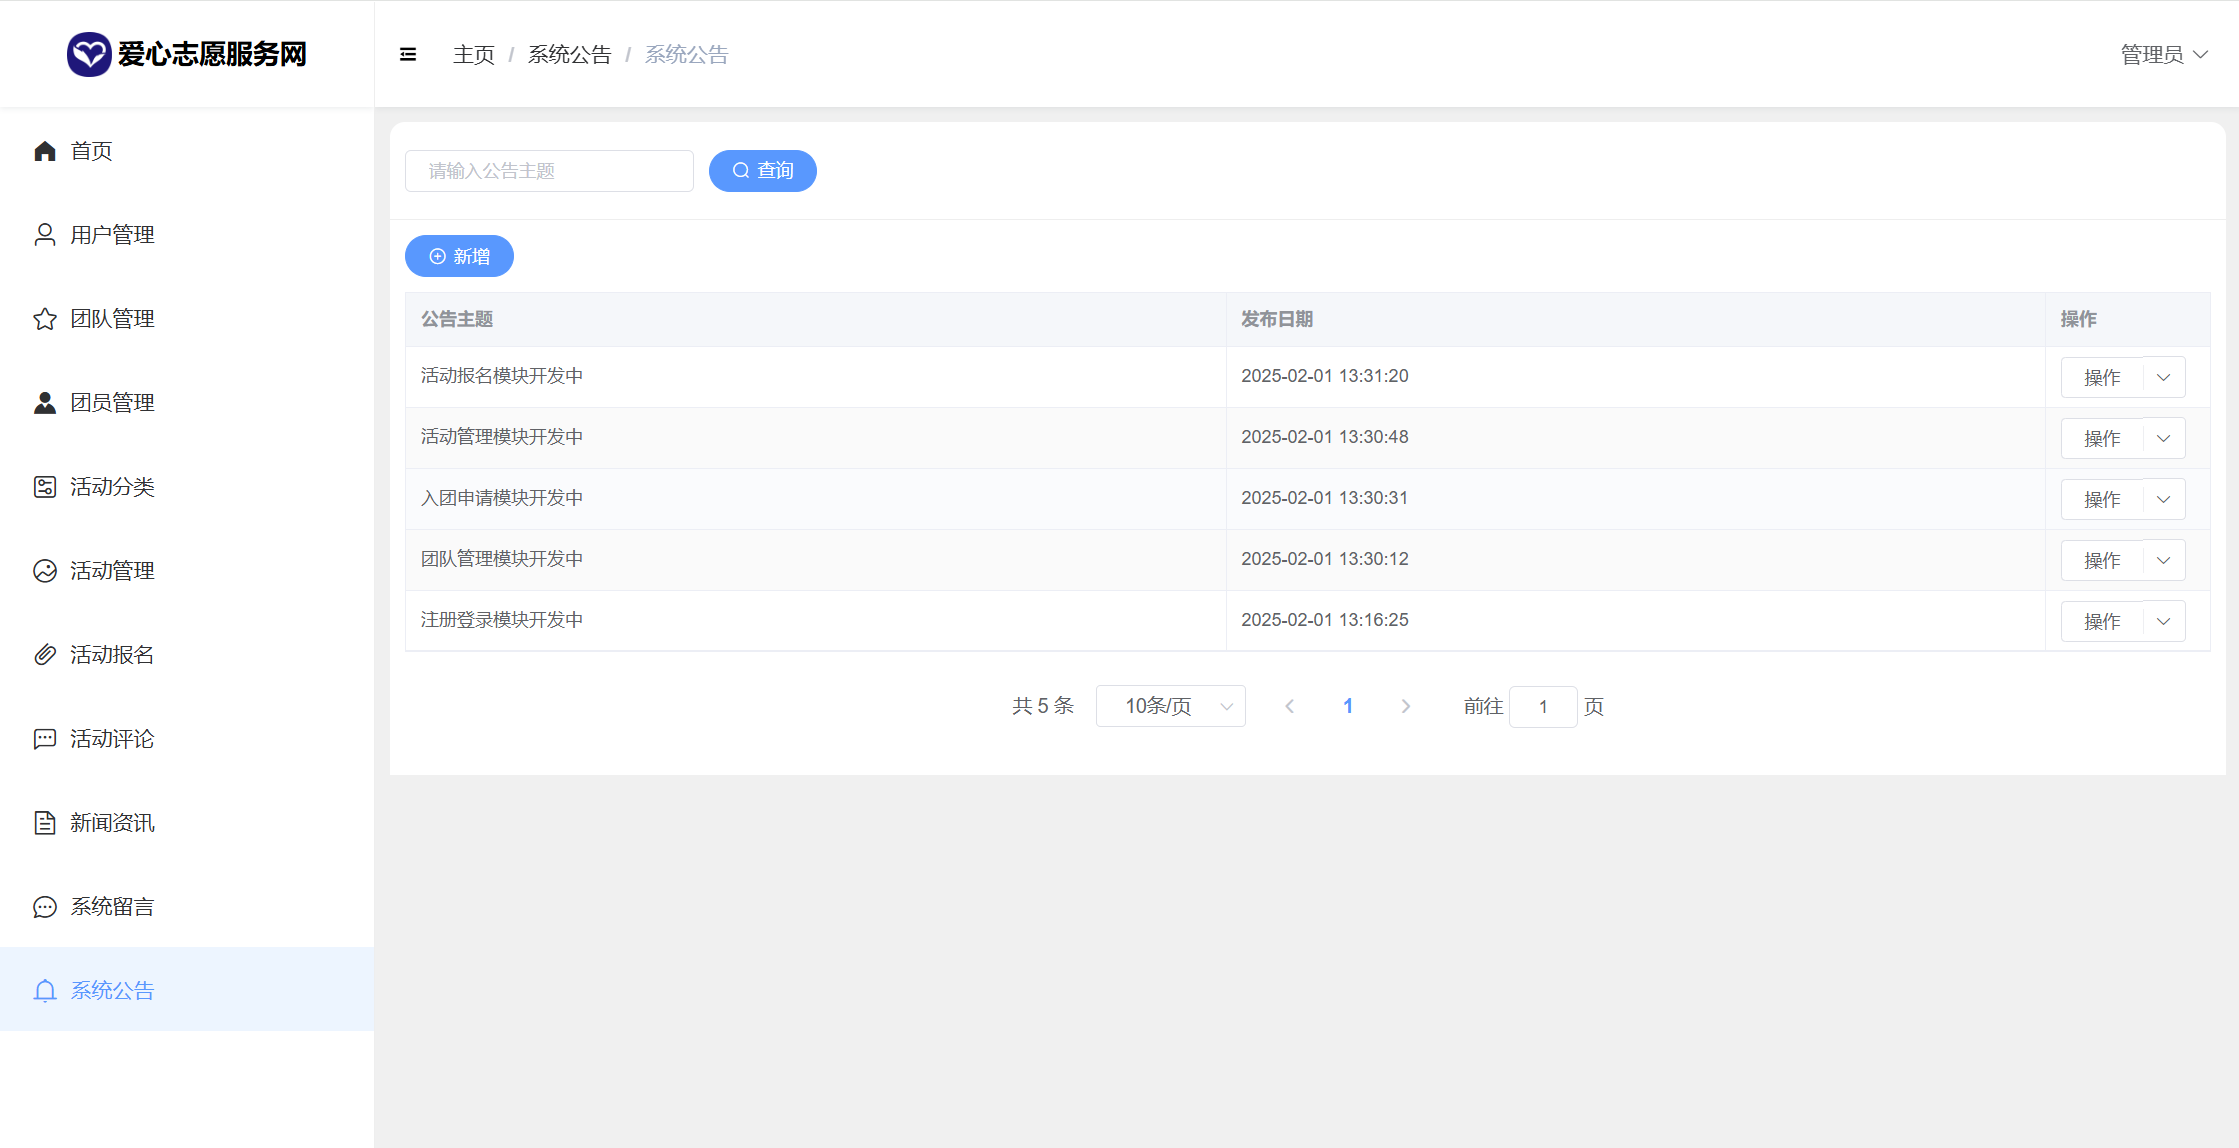This screenshot has width=2239, height=1148.
Task: Focus the 请输入公告主题 search field
Action: (549, 171)
